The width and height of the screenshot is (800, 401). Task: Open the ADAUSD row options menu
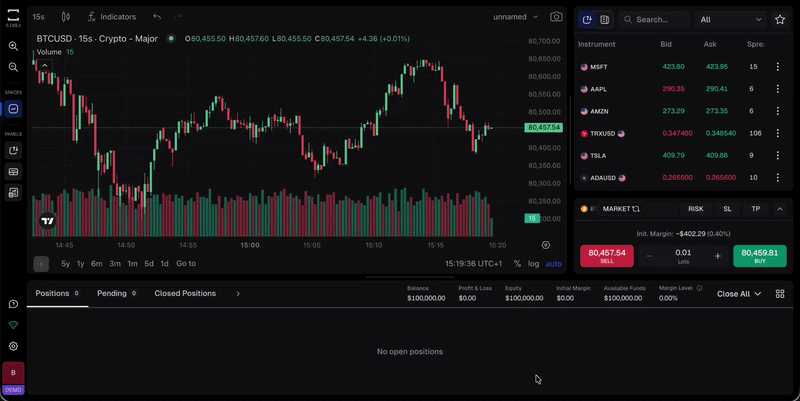[x=778, y=178]
